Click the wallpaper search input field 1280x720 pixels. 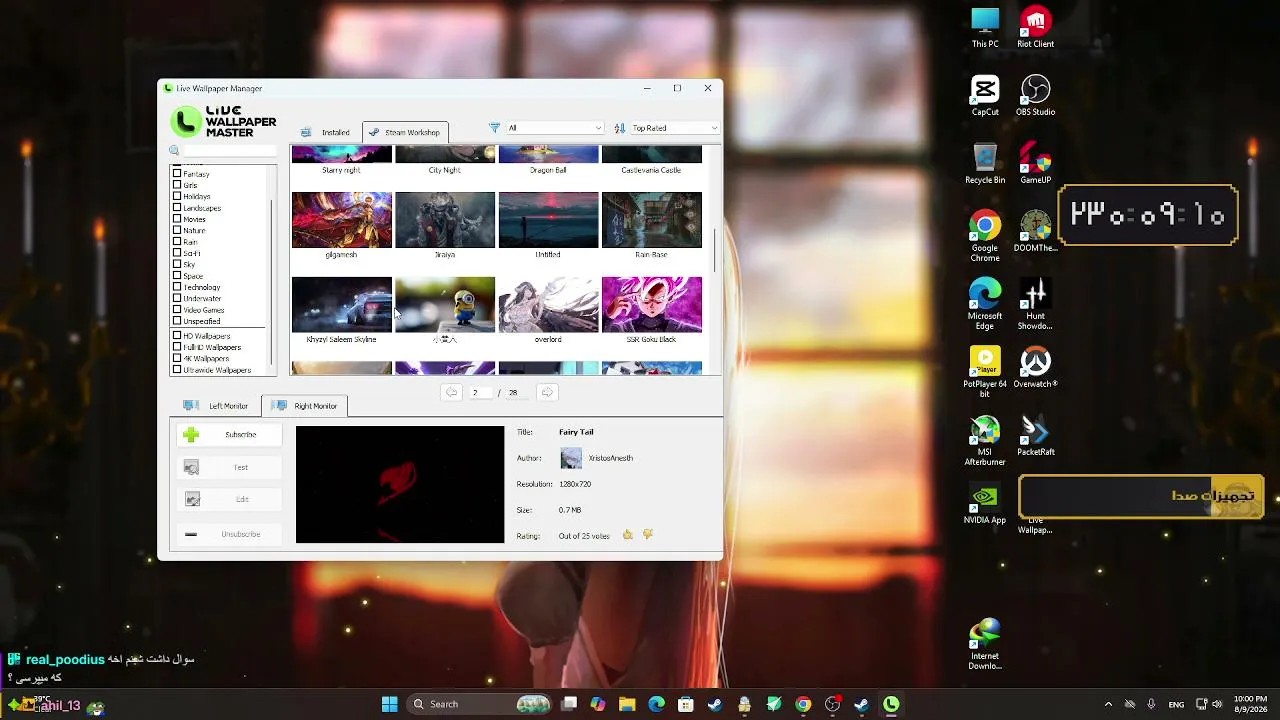click(x=229, y=151)
